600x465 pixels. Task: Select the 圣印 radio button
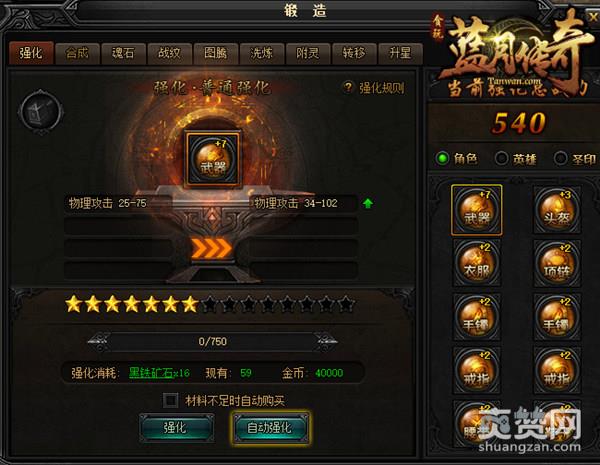point(560,158)
